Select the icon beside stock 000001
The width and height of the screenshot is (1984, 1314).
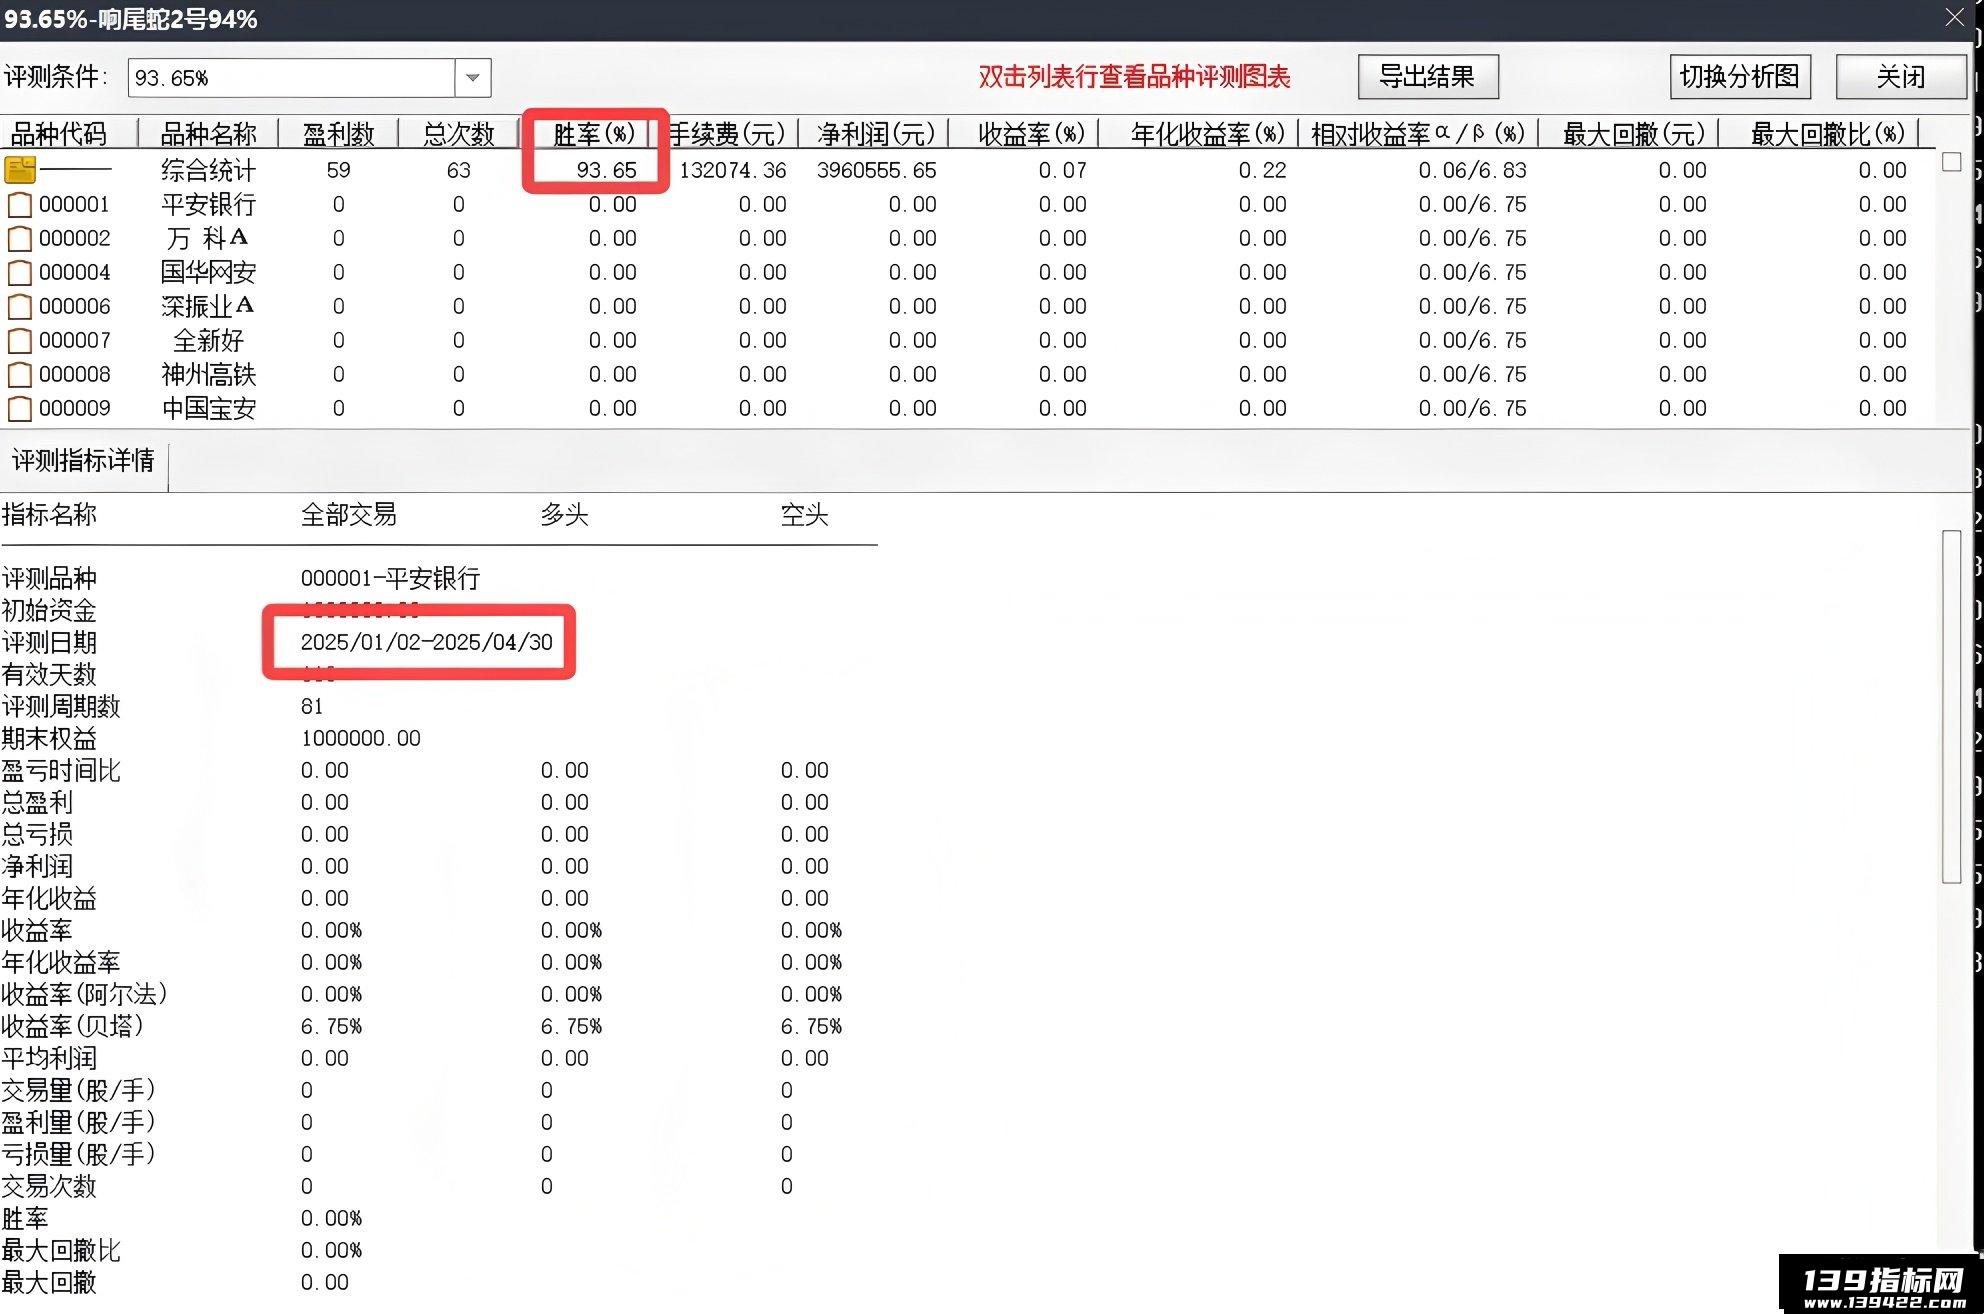click(x=20, y=205)
